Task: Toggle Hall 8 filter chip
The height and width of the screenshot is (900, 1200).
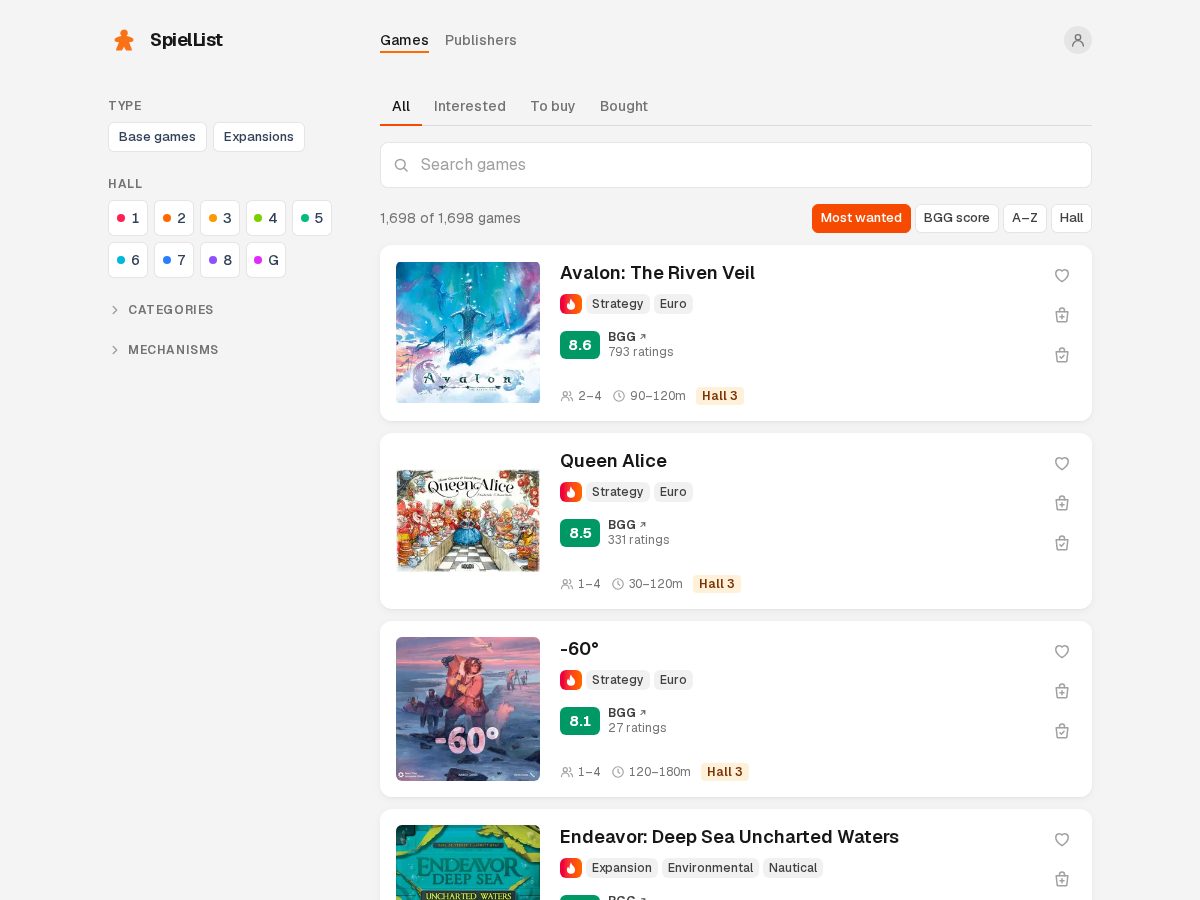Action: 220,260
